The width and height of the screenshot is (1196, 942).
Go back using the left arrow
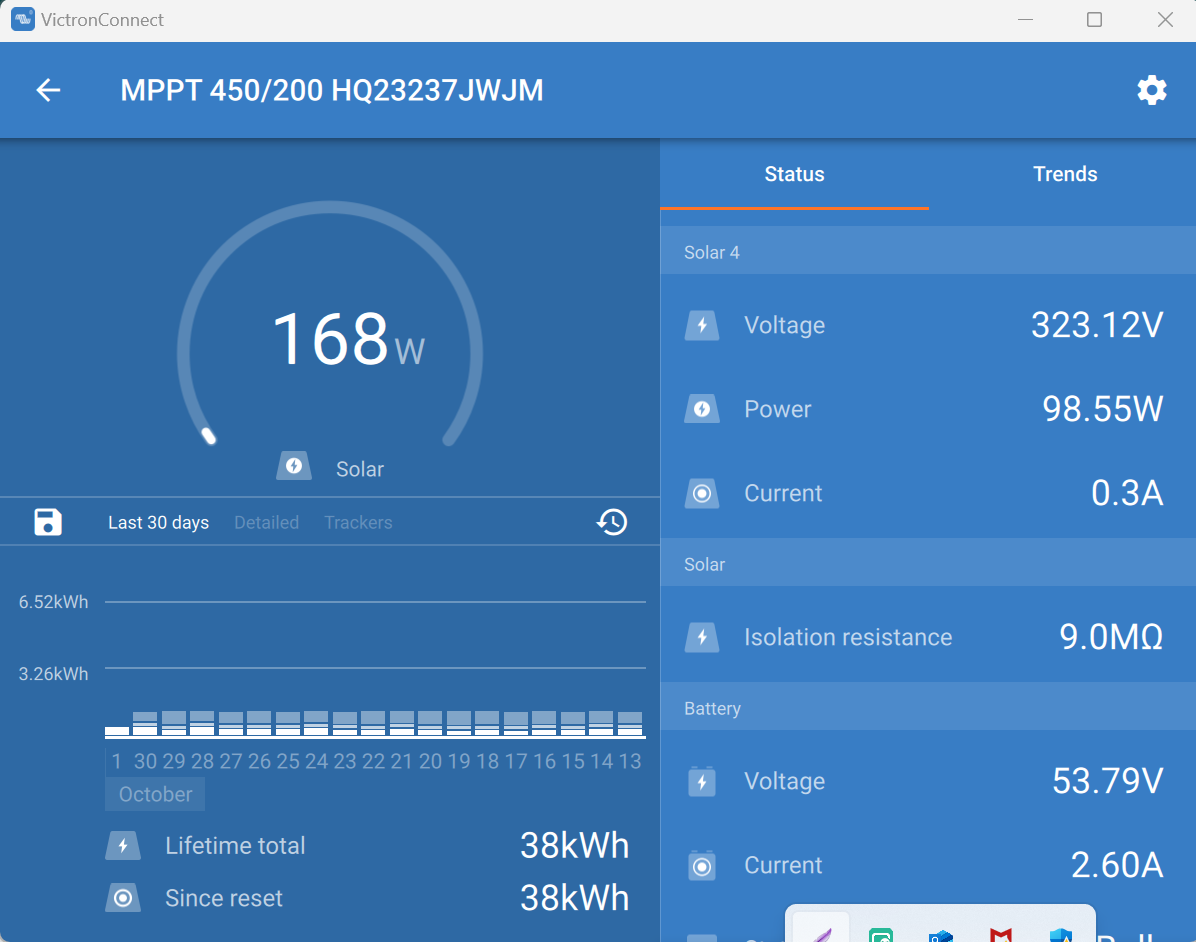(x=48, y=90)
